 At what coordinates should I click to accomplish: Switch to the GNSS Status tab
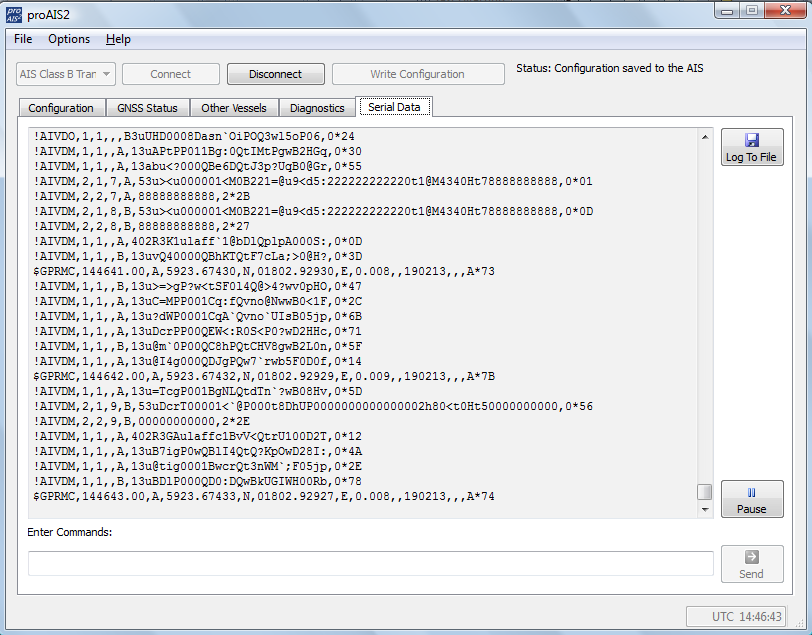click(147, 108)
